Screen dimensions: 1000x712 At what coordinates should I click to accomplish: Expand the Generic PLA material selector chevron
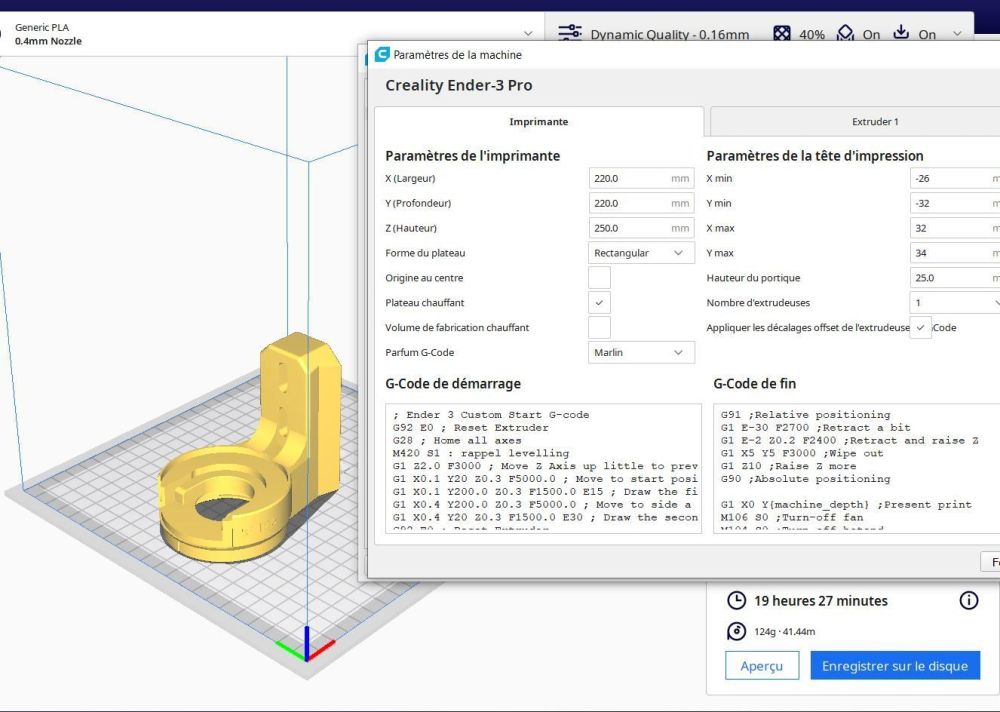tap(528, 33)
